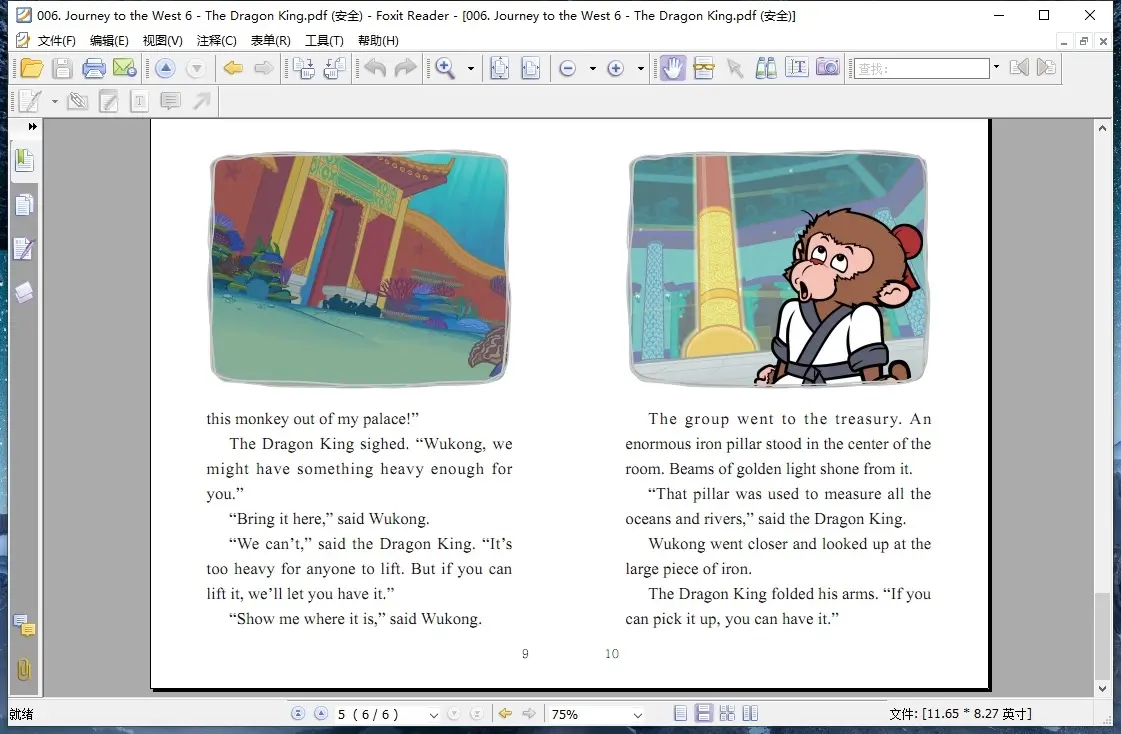
Task: Click the zoom out minus button
Action: [x=567, y=68]
